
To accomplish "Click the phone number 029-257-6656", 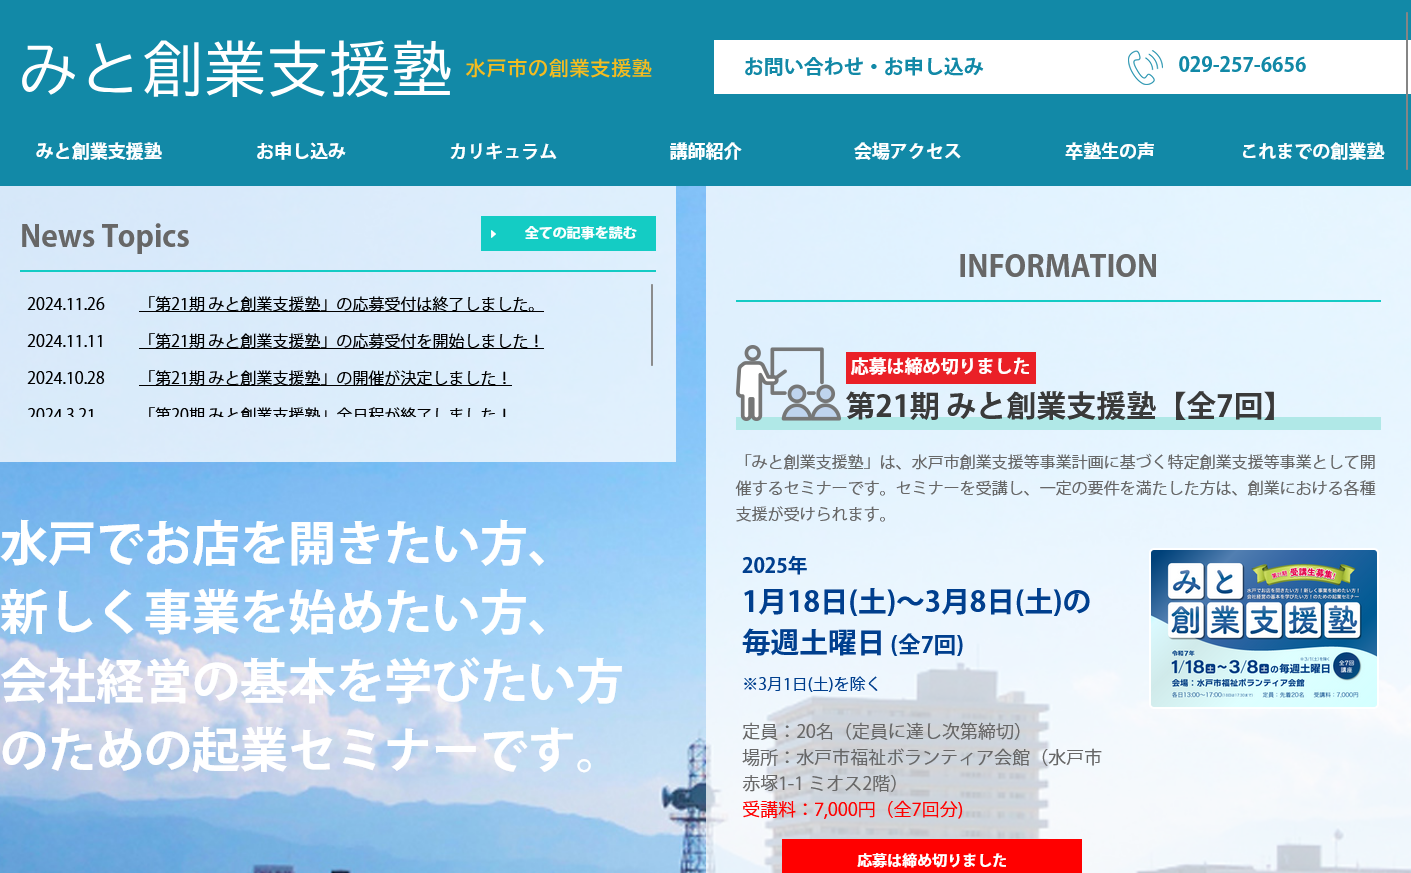I will tap(1242, 65).
